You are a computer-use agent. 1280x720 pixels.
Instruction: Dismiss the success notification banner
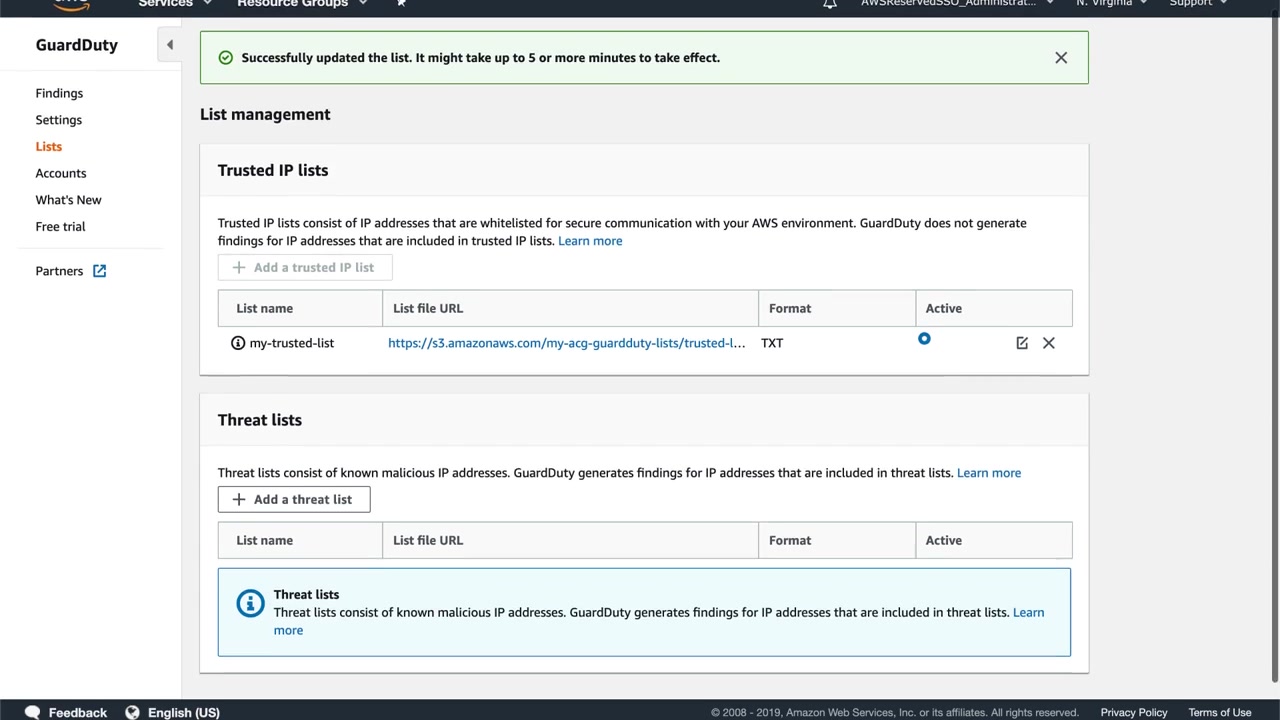pyautogui.click(x=1061, y=58)
